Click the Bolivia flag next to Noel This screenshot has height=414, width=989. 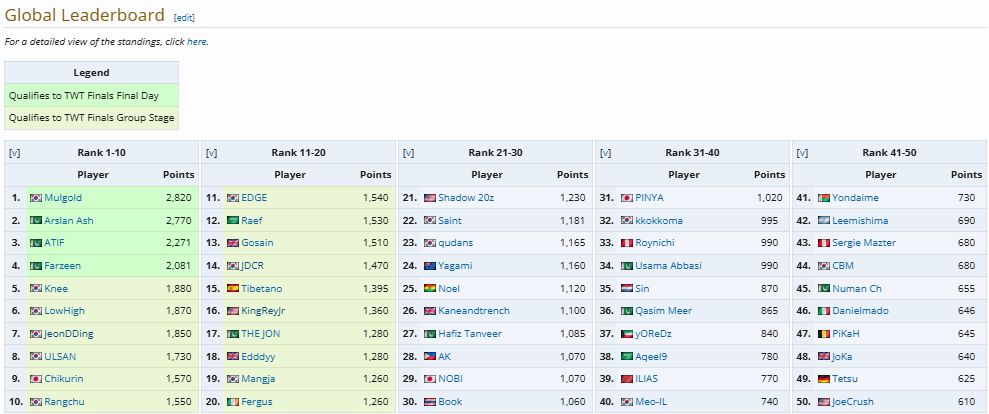430,289
